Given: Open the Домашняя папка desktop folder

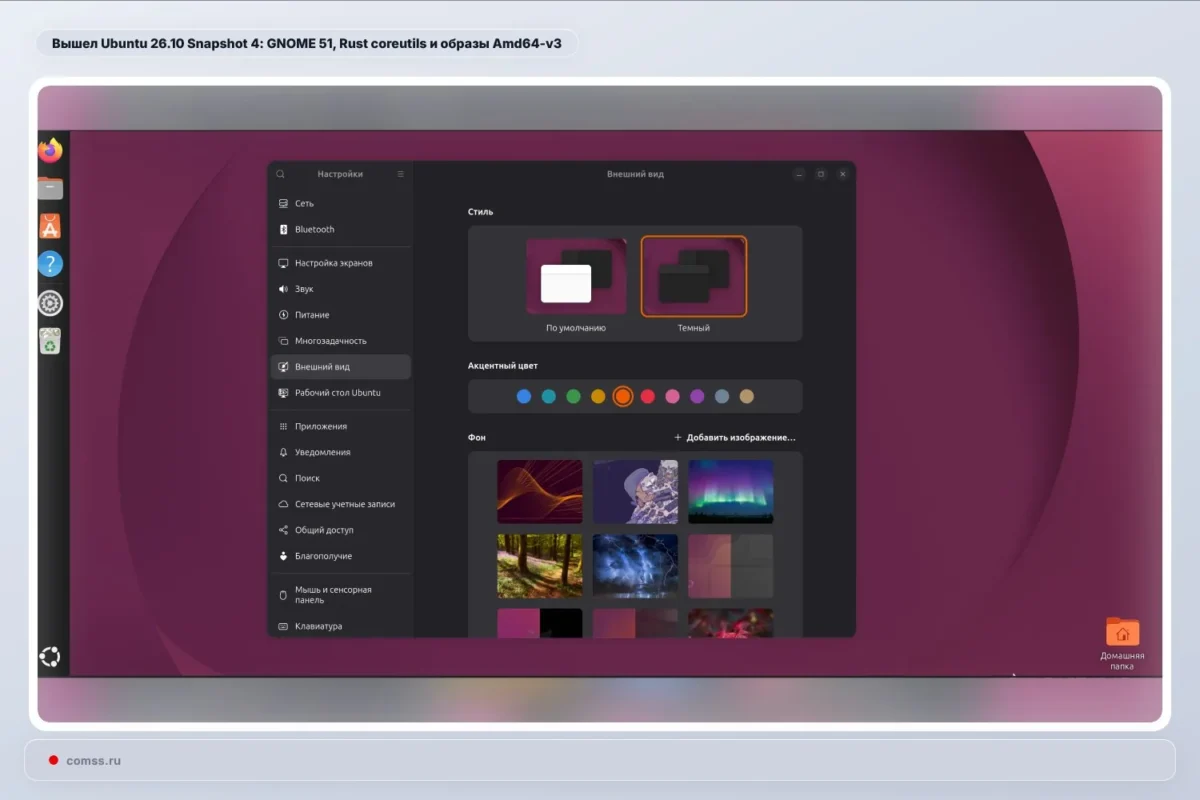Looking at the screenshot, I should 1122,643.
